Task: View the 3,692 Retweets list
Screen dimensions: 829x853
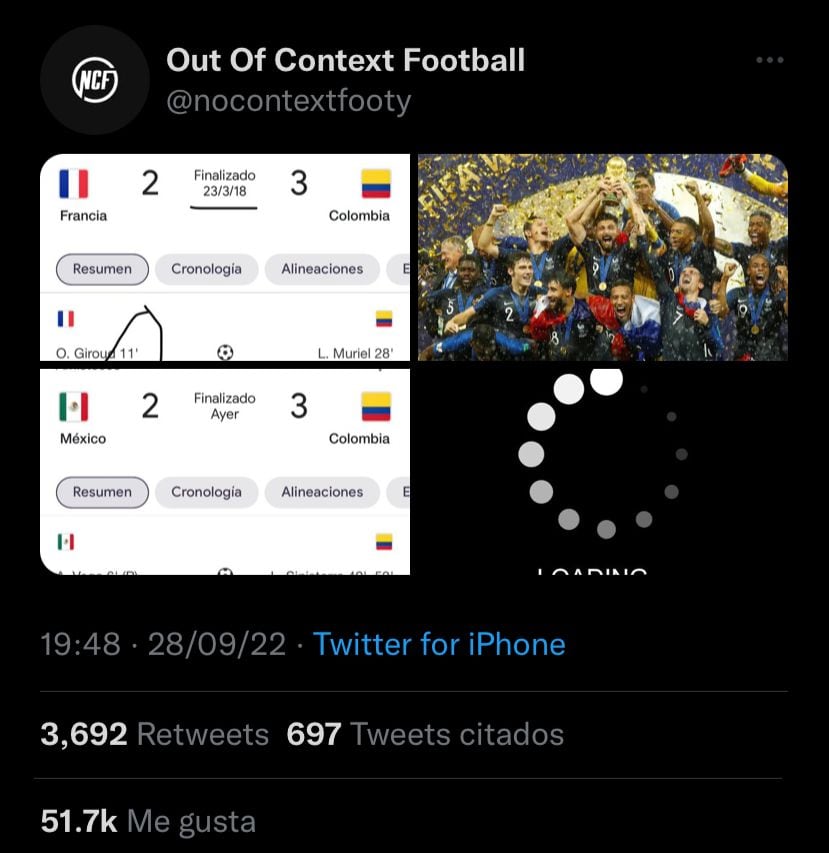Action: click(x=155, y=735)
